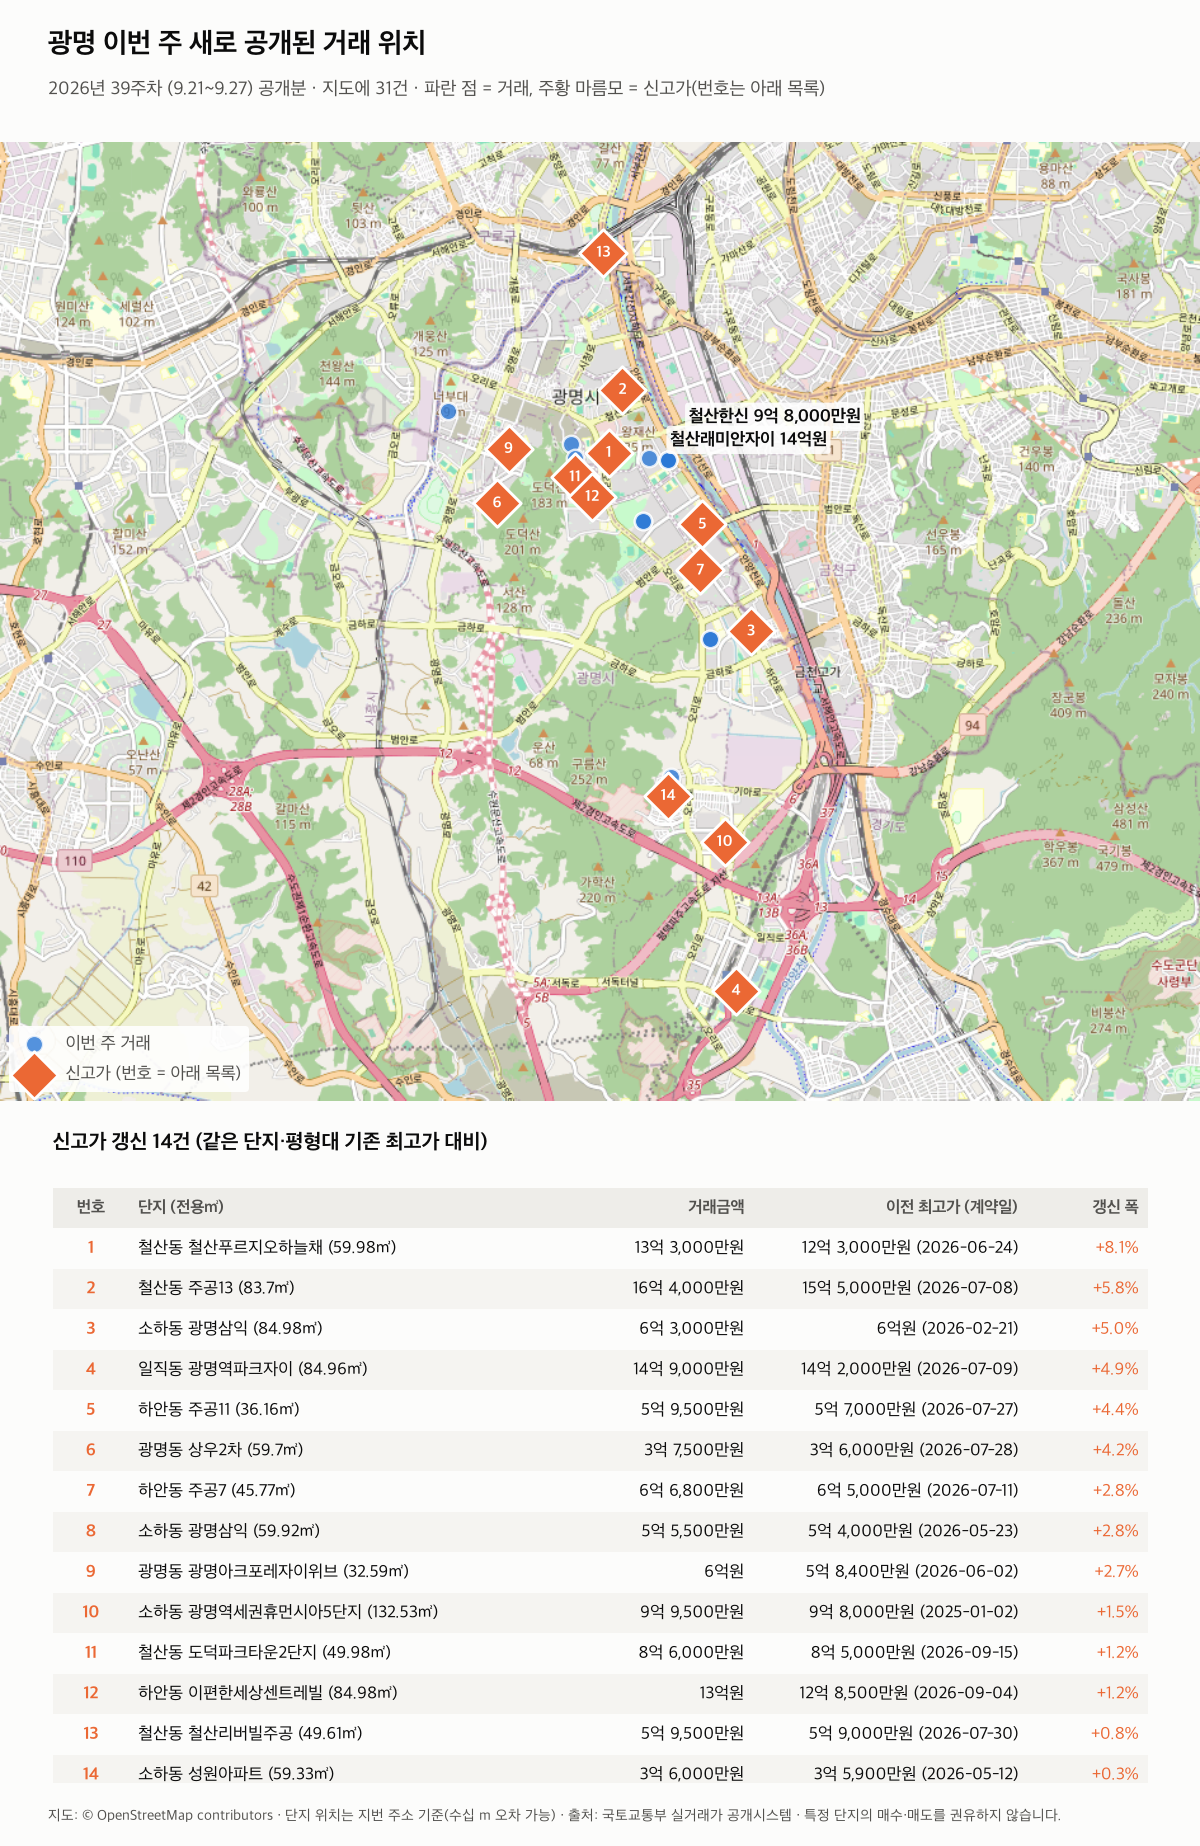
Task: Click the page title 광명 이번 주 새로 공개된 거래 위치
Action: tap(237, 42)
